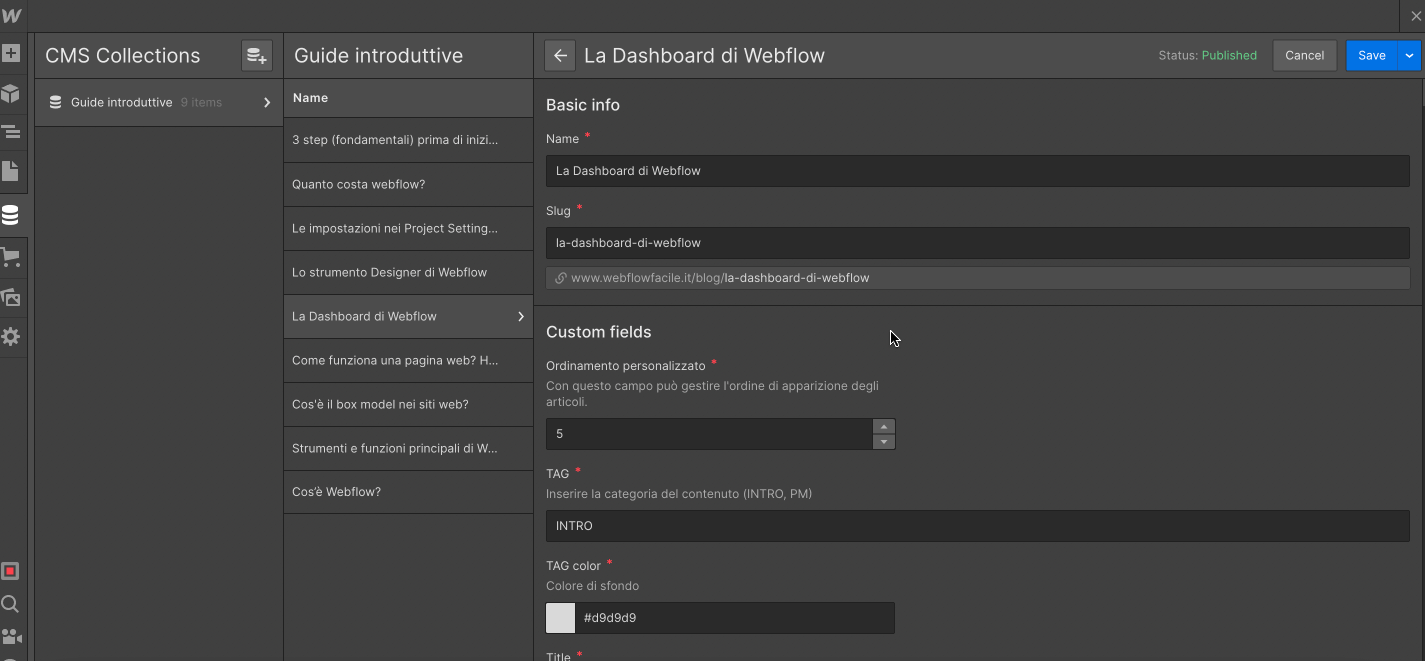Viewport: 1425px width, 661px height.
Task: Expand the Guide introduttive collection chevron
Action: (267, 102)
